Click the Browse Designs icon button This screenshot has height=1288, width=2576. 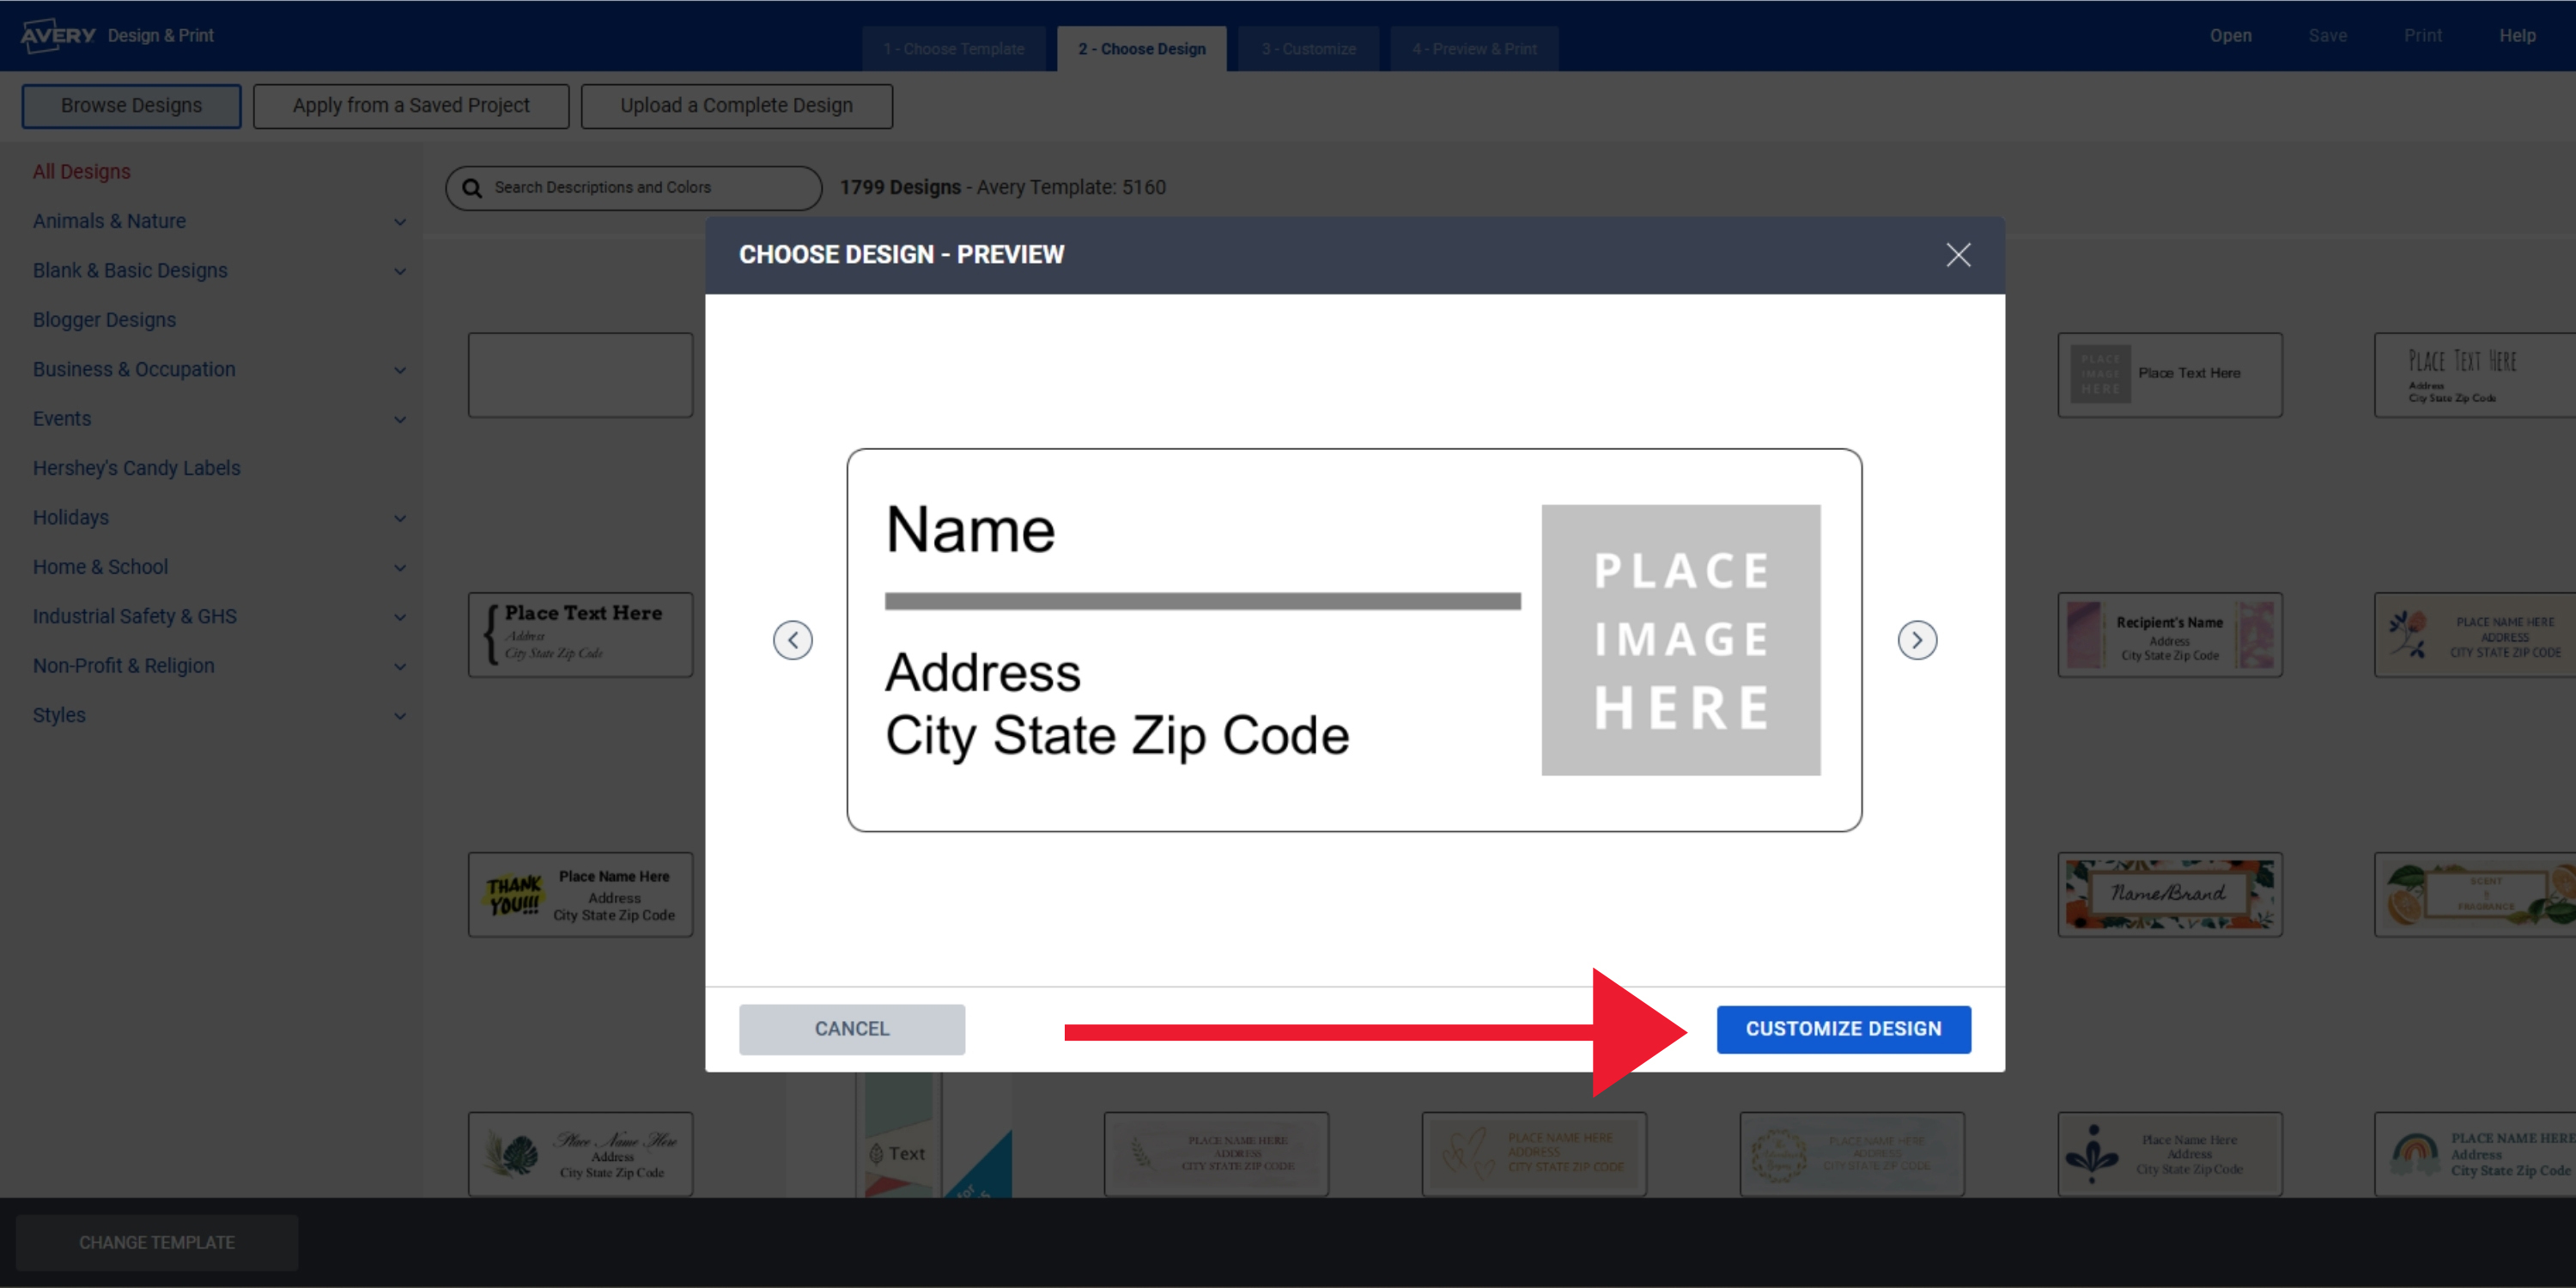point(131,104)
